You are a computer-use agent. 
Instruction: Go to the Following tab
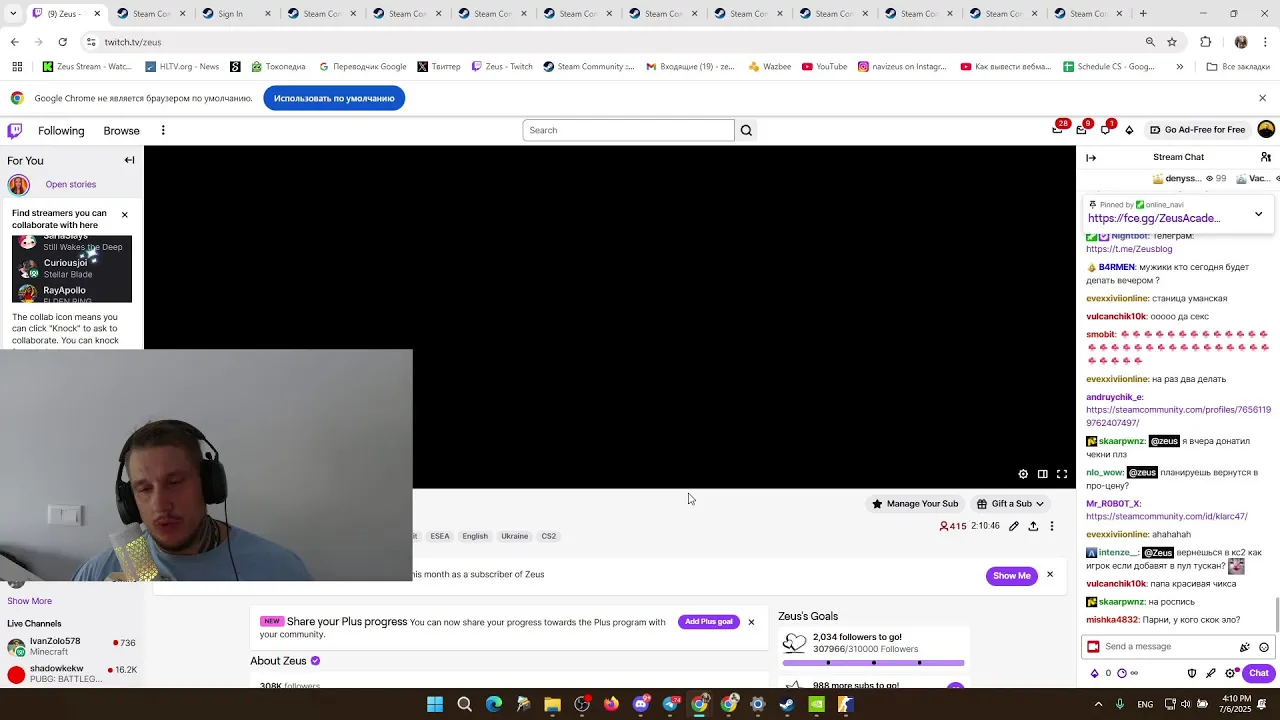click(x=61, y=131)
